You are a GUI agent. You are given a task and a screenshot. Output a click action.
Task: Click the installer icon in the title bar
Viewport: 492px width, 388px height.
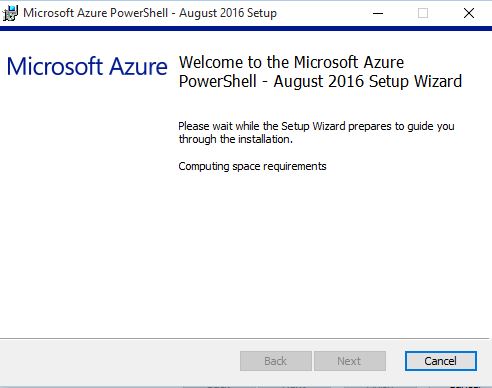pyautogui.click(x=10, y=13)
